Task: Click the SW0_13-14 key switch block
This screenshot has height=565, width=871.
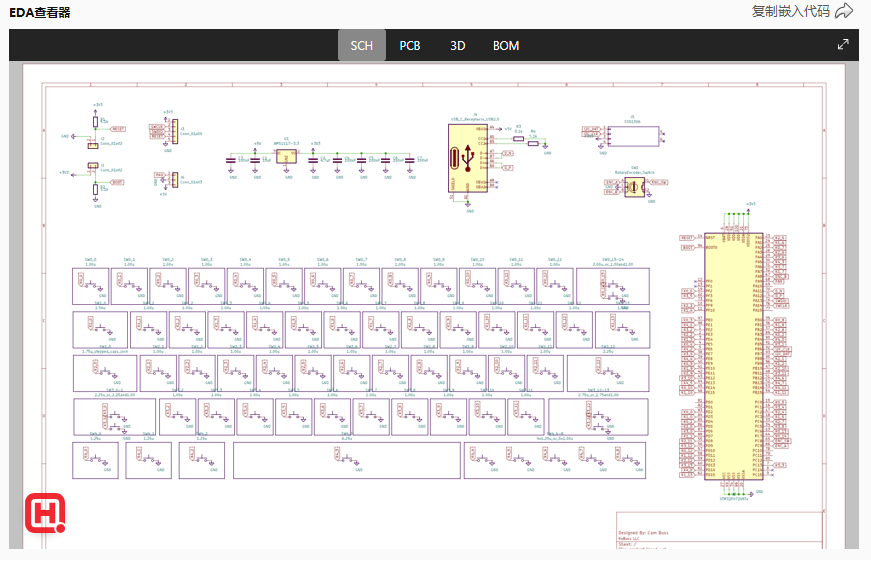Action: click(612, 286)
